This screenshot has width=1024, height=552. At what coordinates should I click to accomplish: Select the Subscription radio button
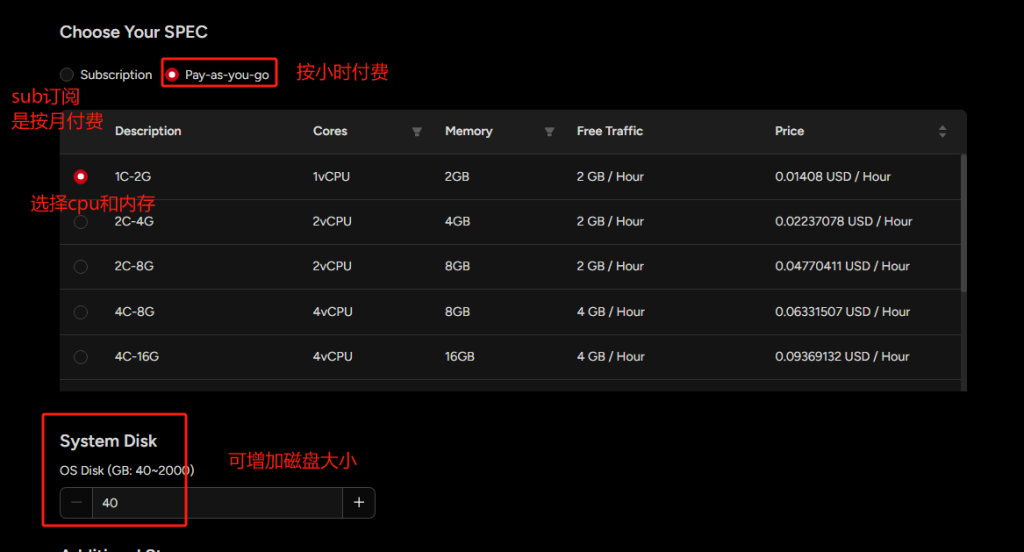pos(67,75)
